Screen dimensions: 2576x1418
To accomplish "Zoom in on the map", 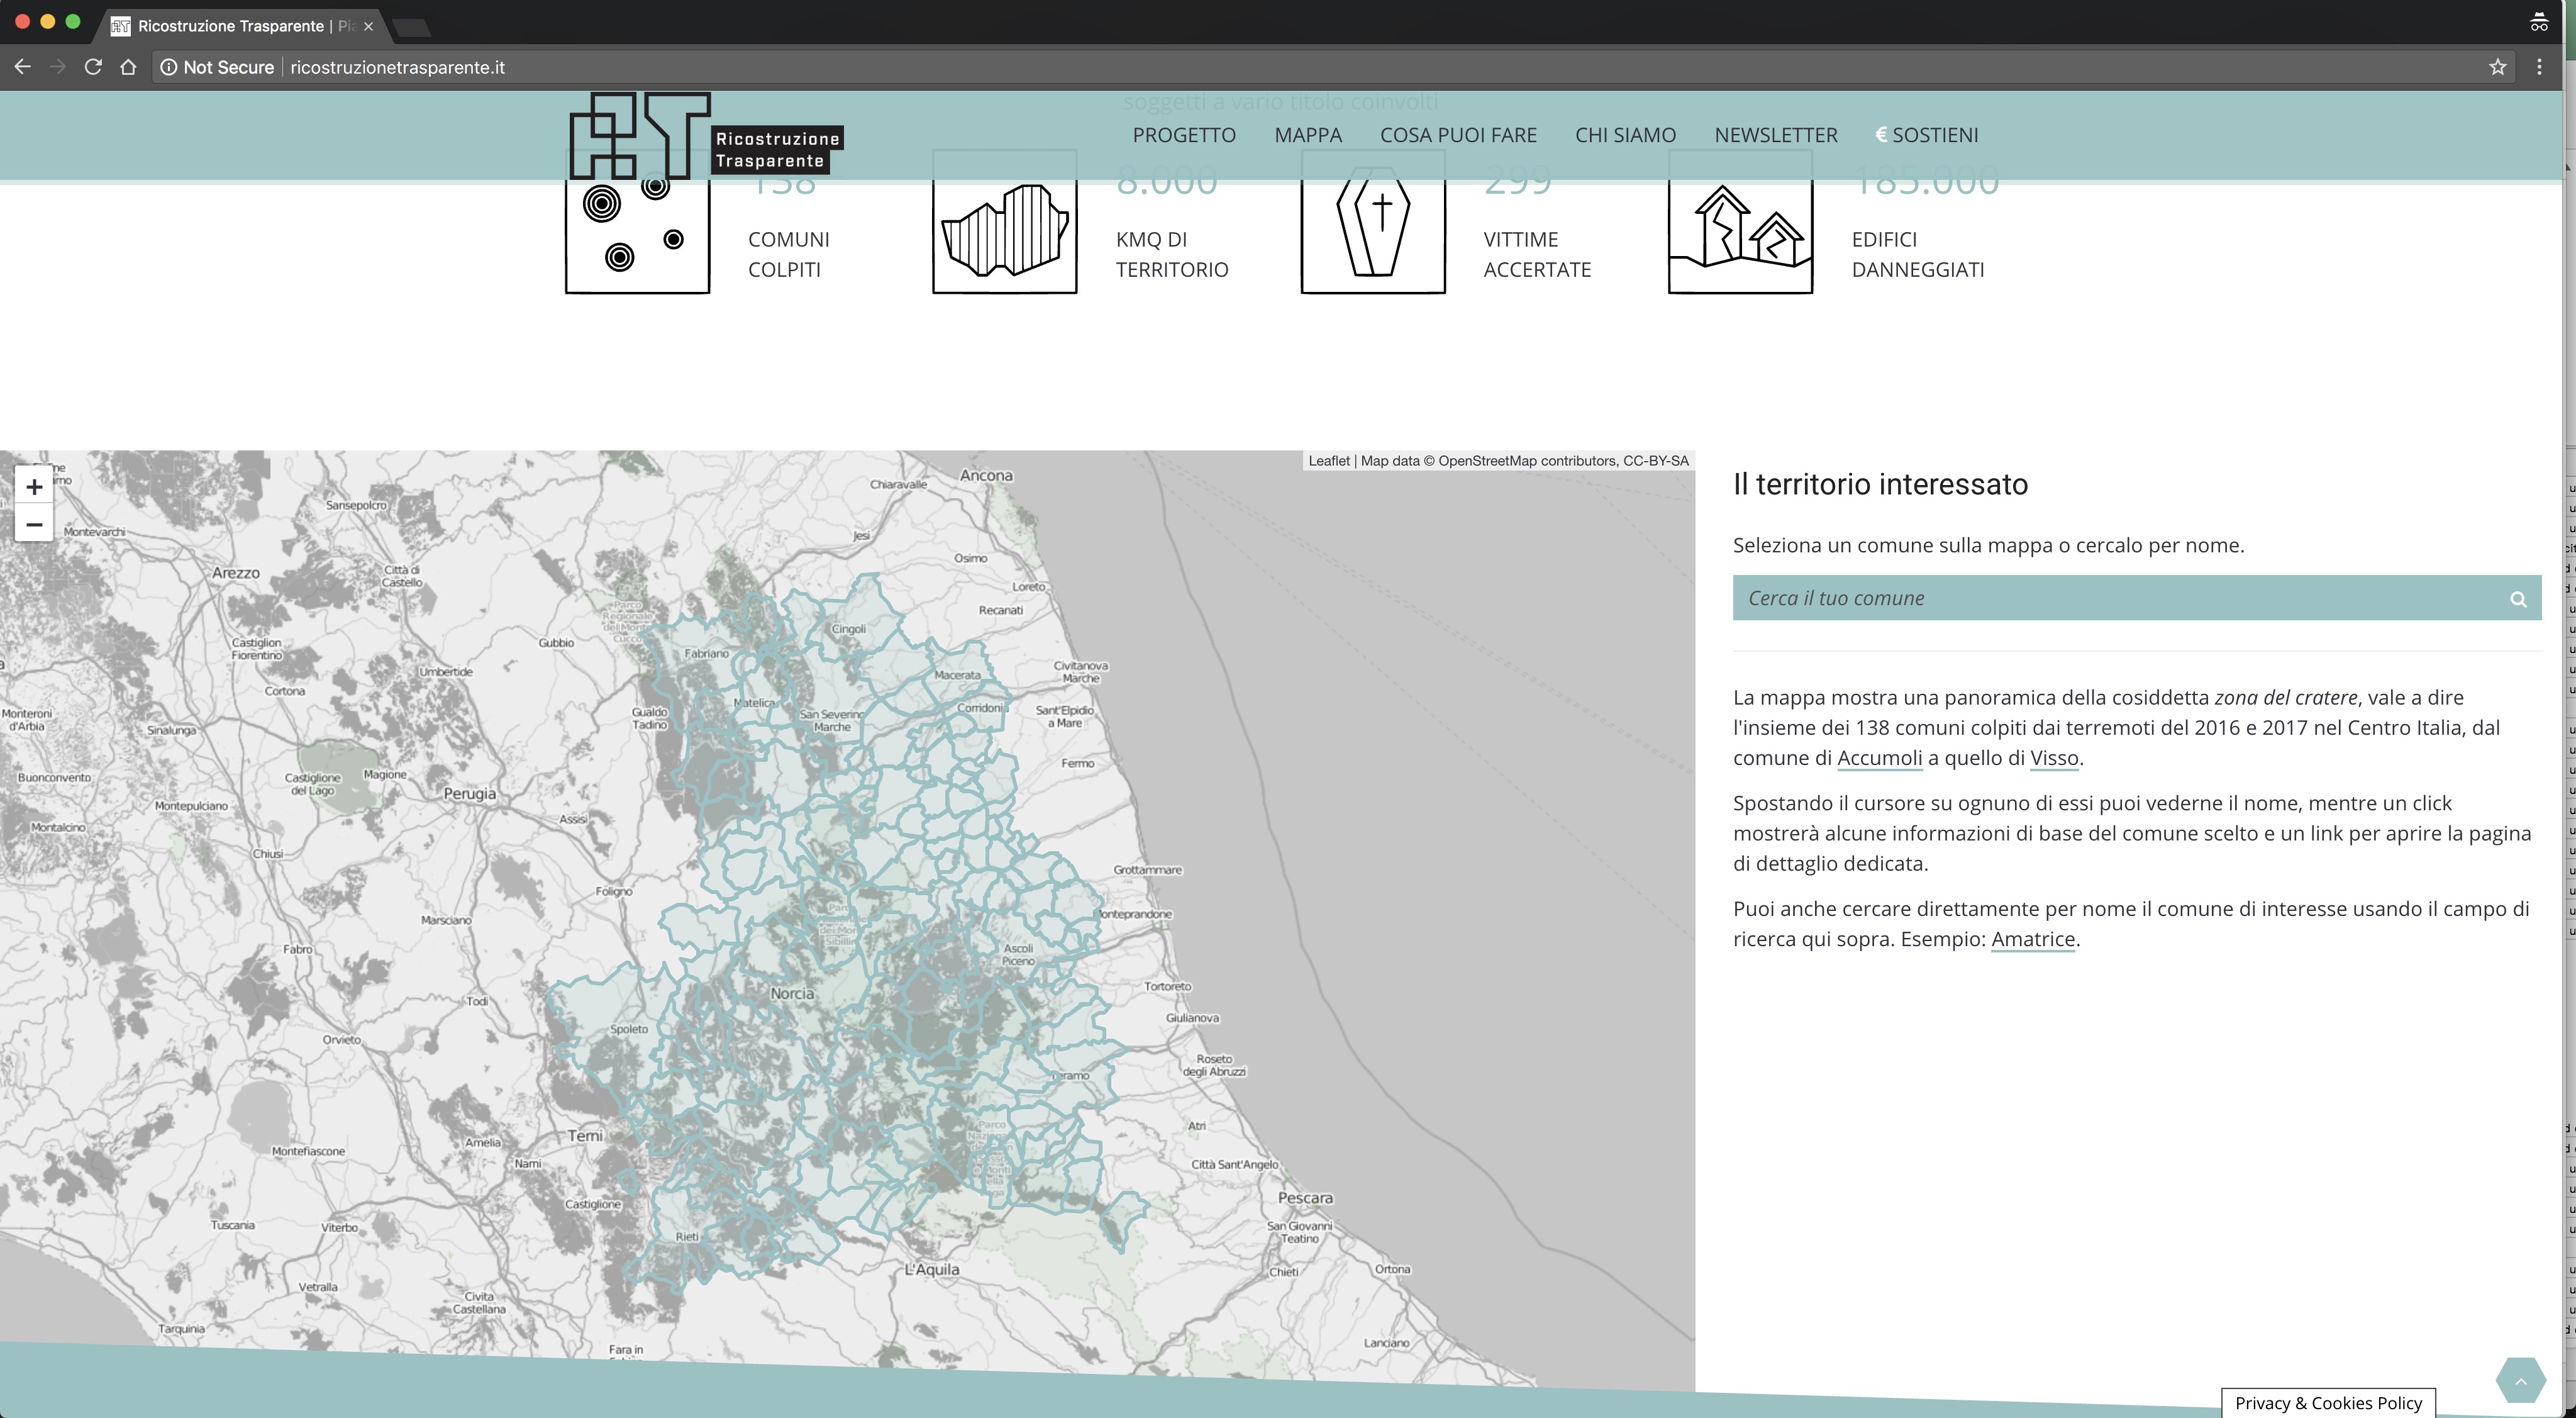I will 34,487.
